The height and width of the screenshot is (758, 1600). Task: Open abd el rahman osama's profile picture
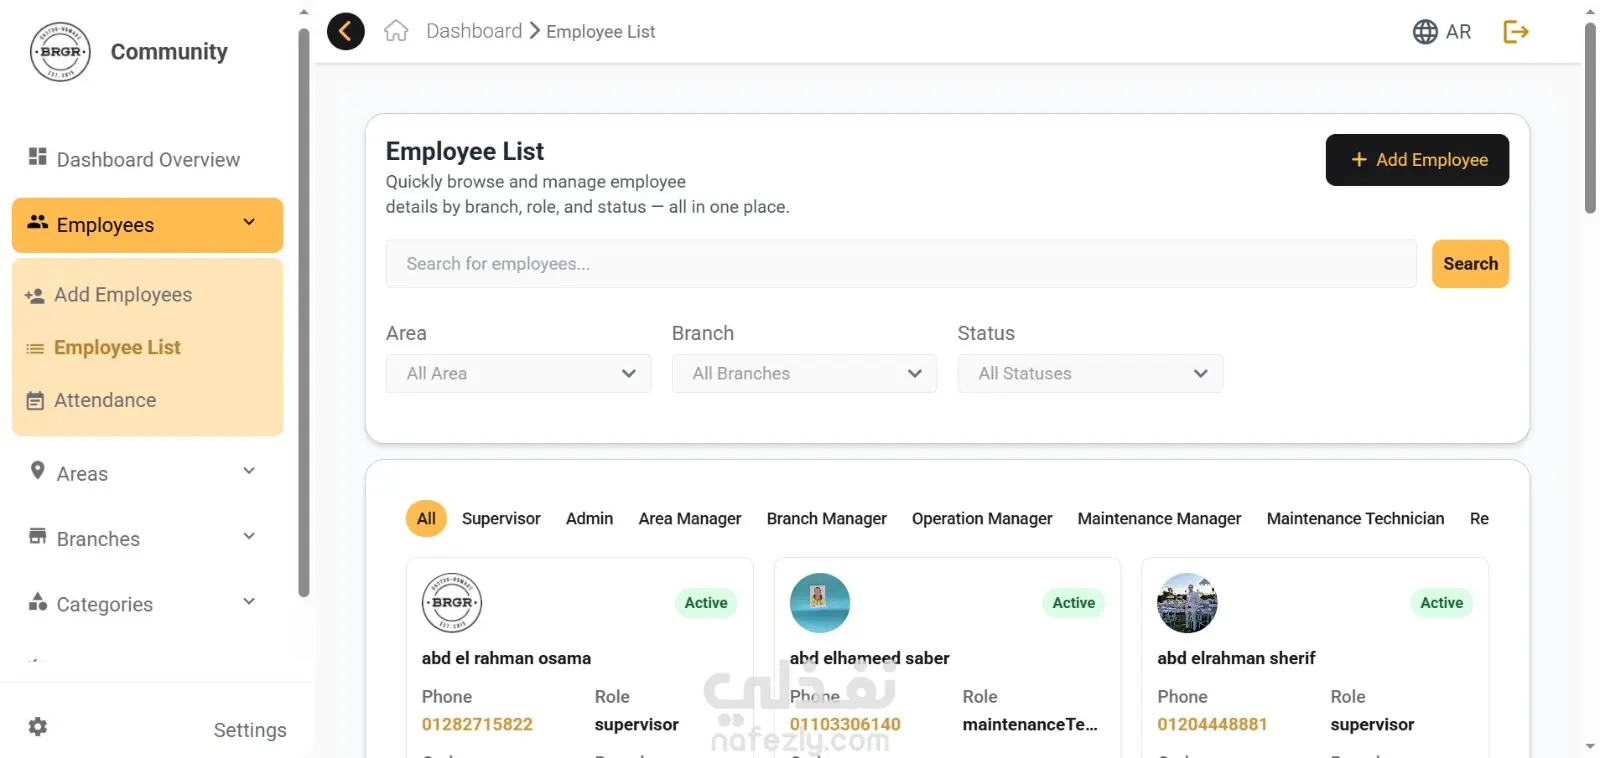point(452,603)
